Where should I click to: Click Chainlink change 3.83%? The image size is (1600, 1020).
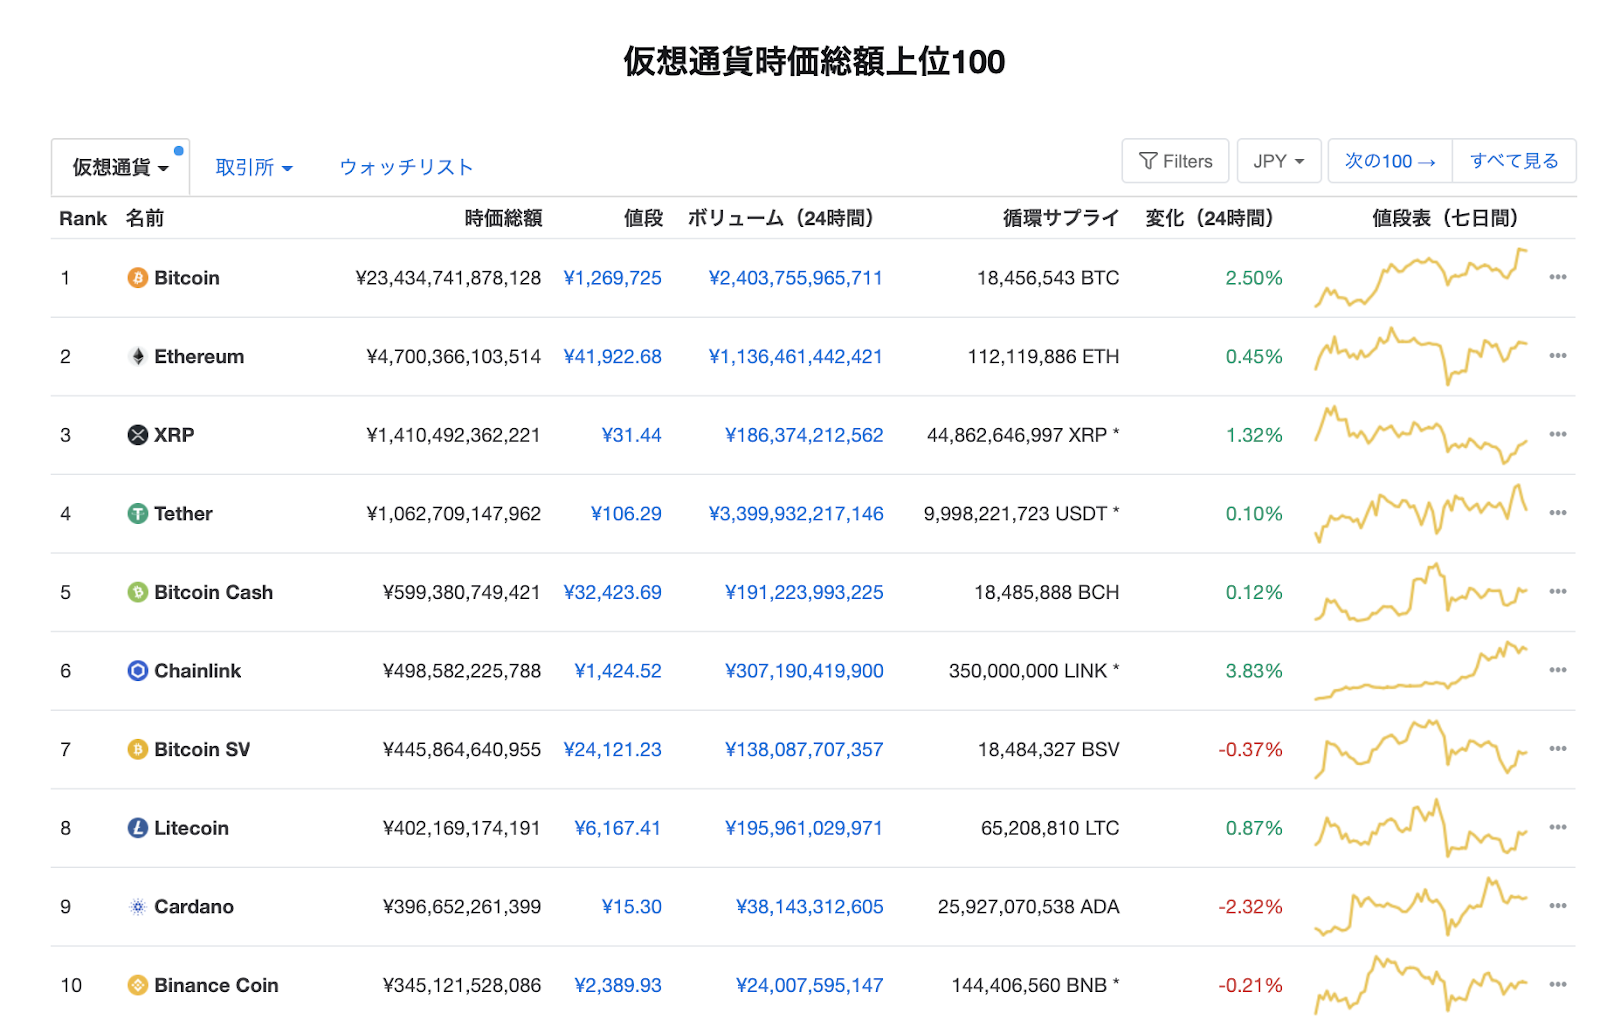click(x=1254, y=671)
